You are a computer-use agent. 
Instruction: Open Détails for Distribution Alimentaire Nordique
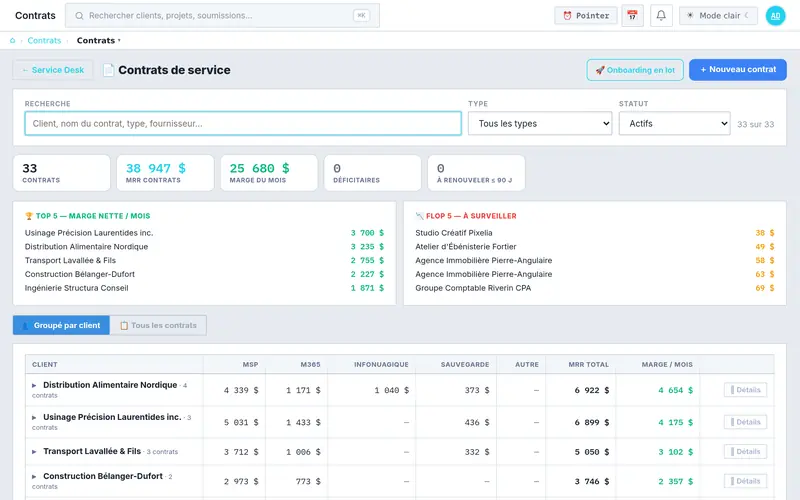tap(745, 390)
